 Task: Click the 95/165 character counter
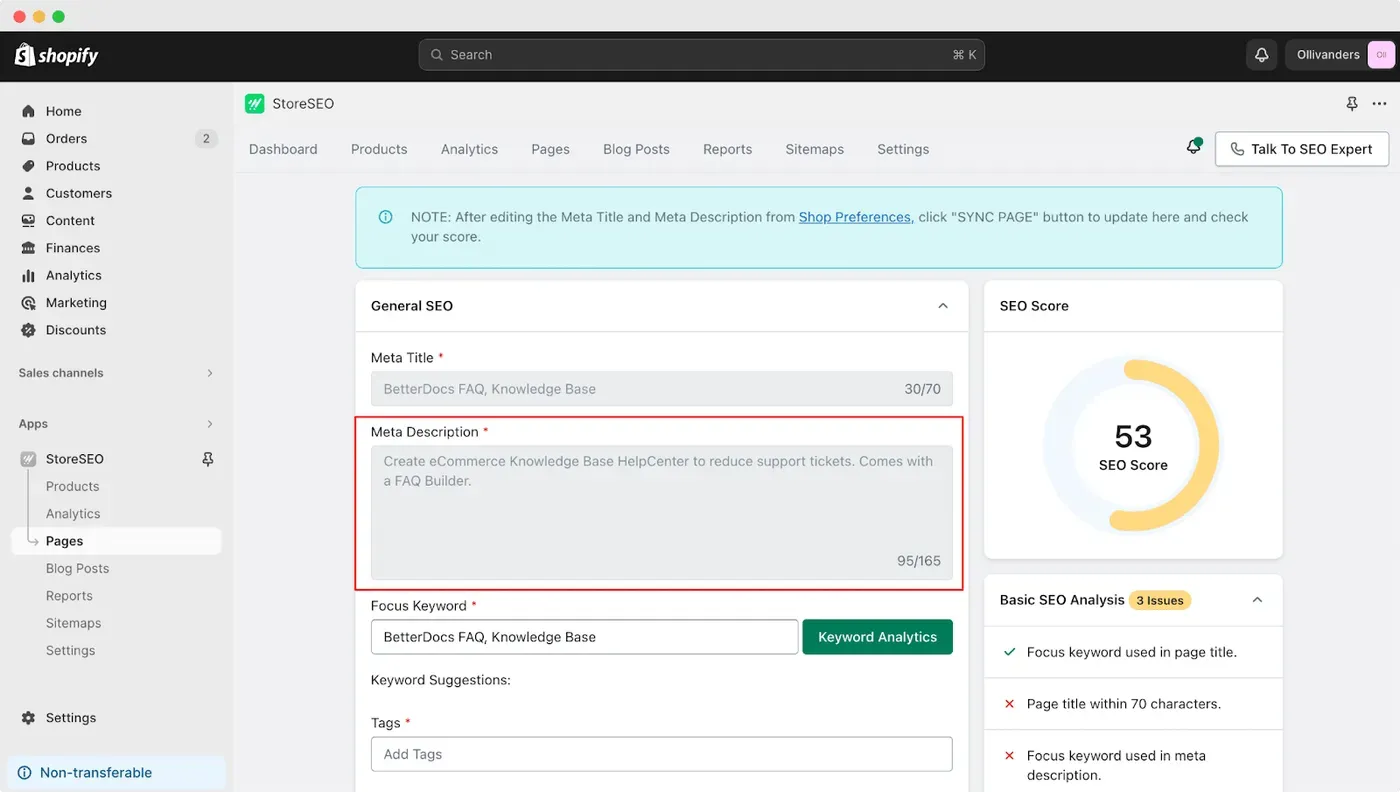tap(919, 561)
